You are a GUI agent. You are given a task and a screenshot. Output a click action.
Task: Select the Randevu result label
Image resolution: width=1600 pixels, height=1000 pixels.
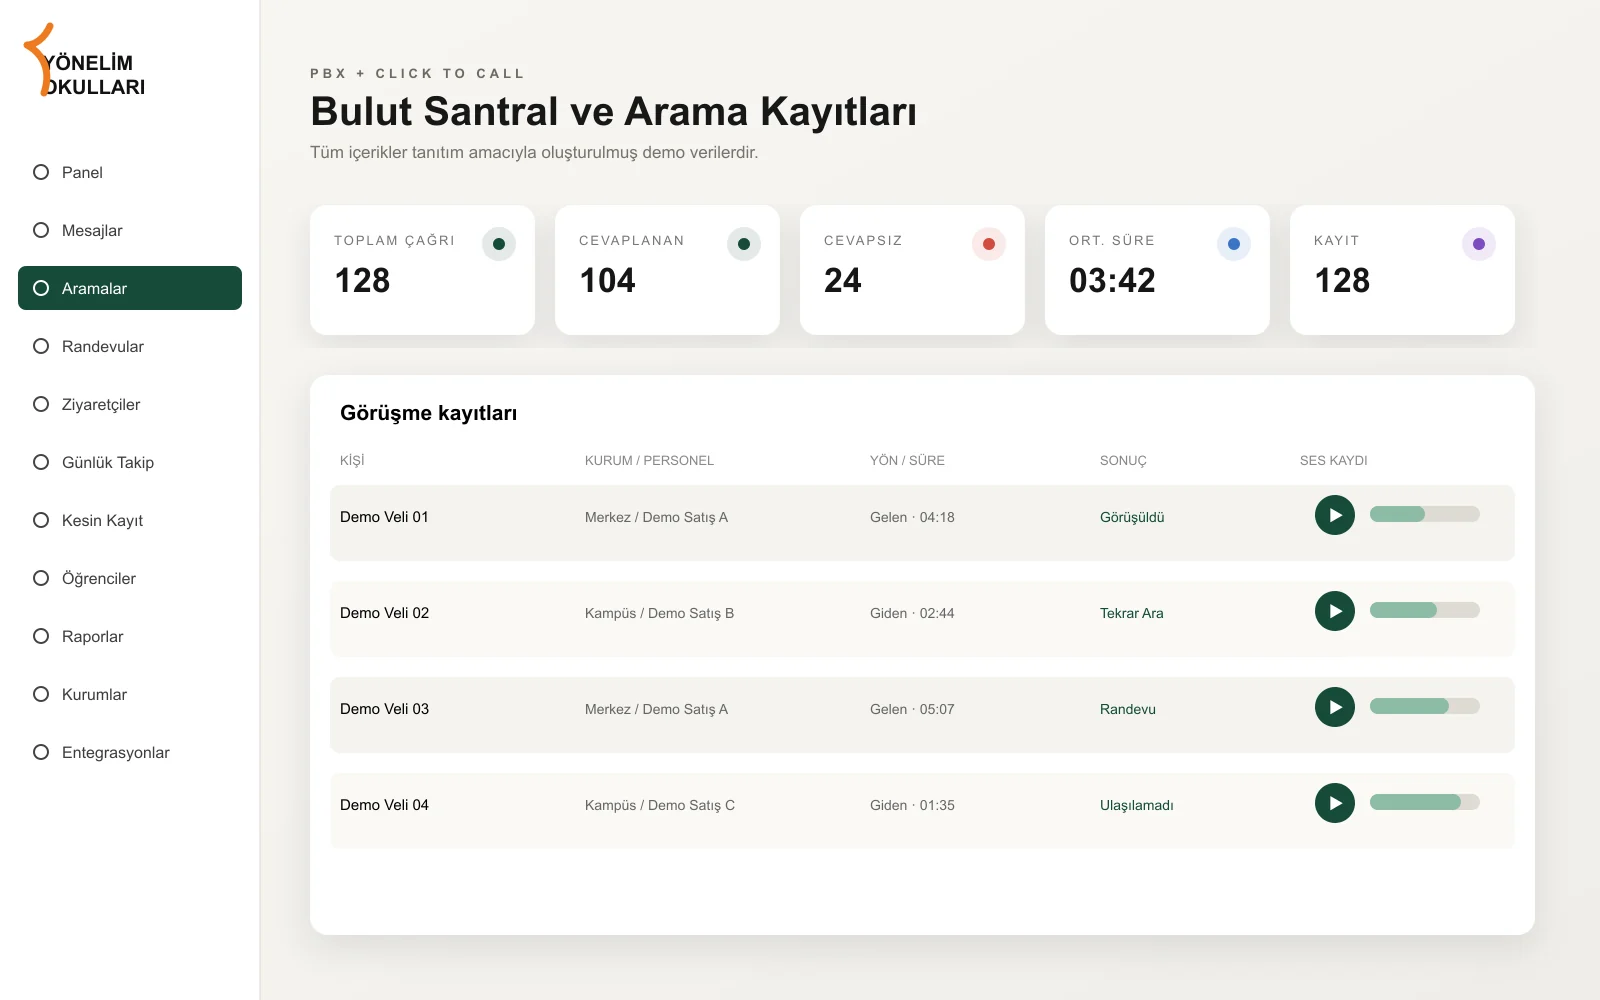[1128, 709]
